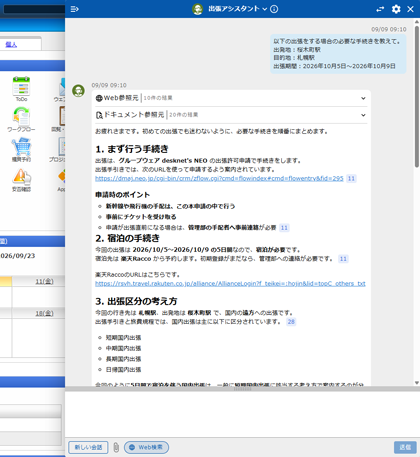Click citation 11 after the zflow URL

pyautogui.click(x=351, y=179)
